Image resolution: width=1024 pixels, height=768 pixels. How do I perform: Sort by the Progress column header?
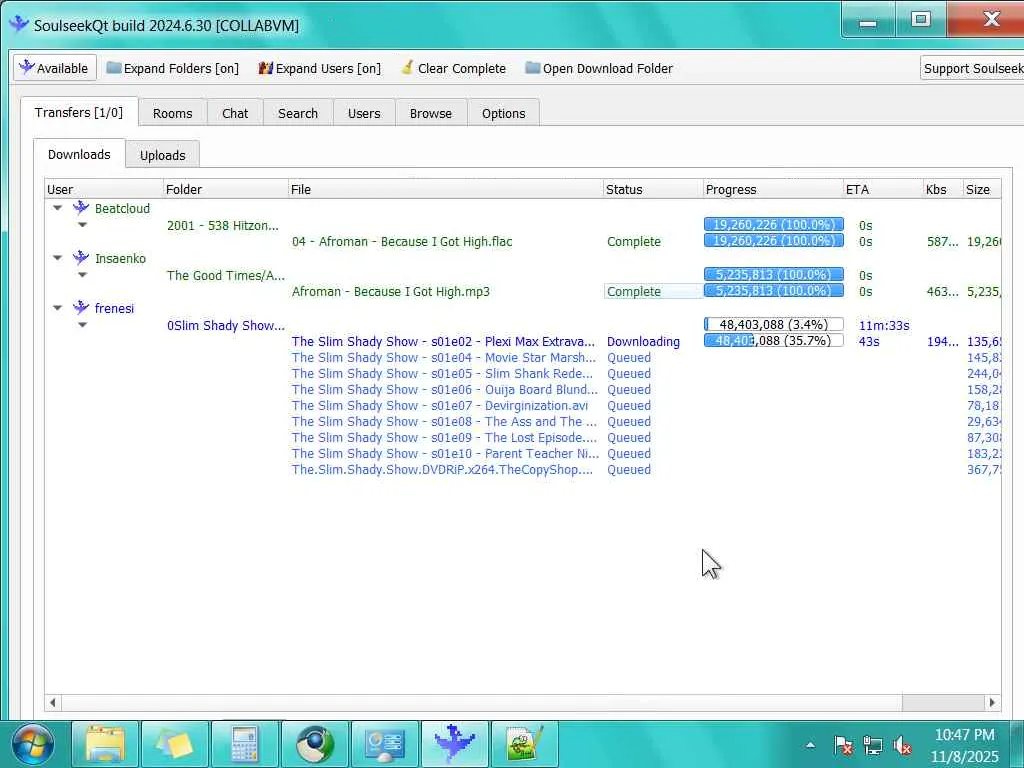pos(773,189)
